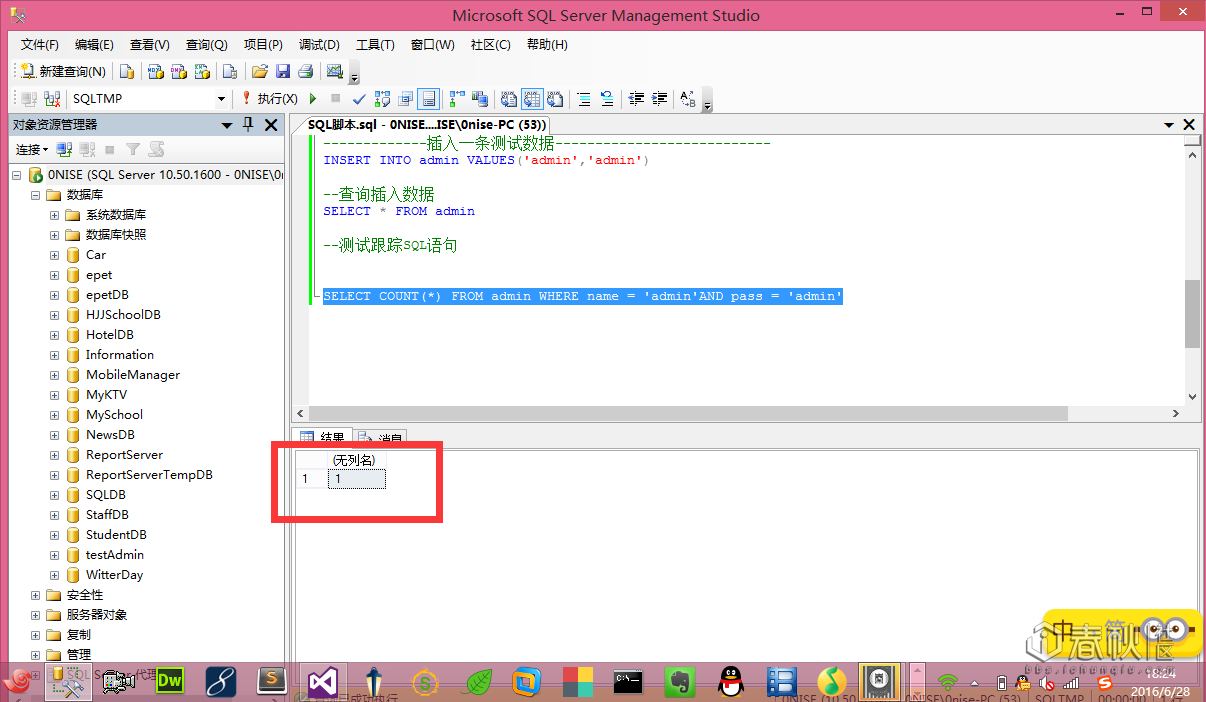Save the script with floppy icon
The width and height of the screenshot is (1206, 702).
click(283, 72)
